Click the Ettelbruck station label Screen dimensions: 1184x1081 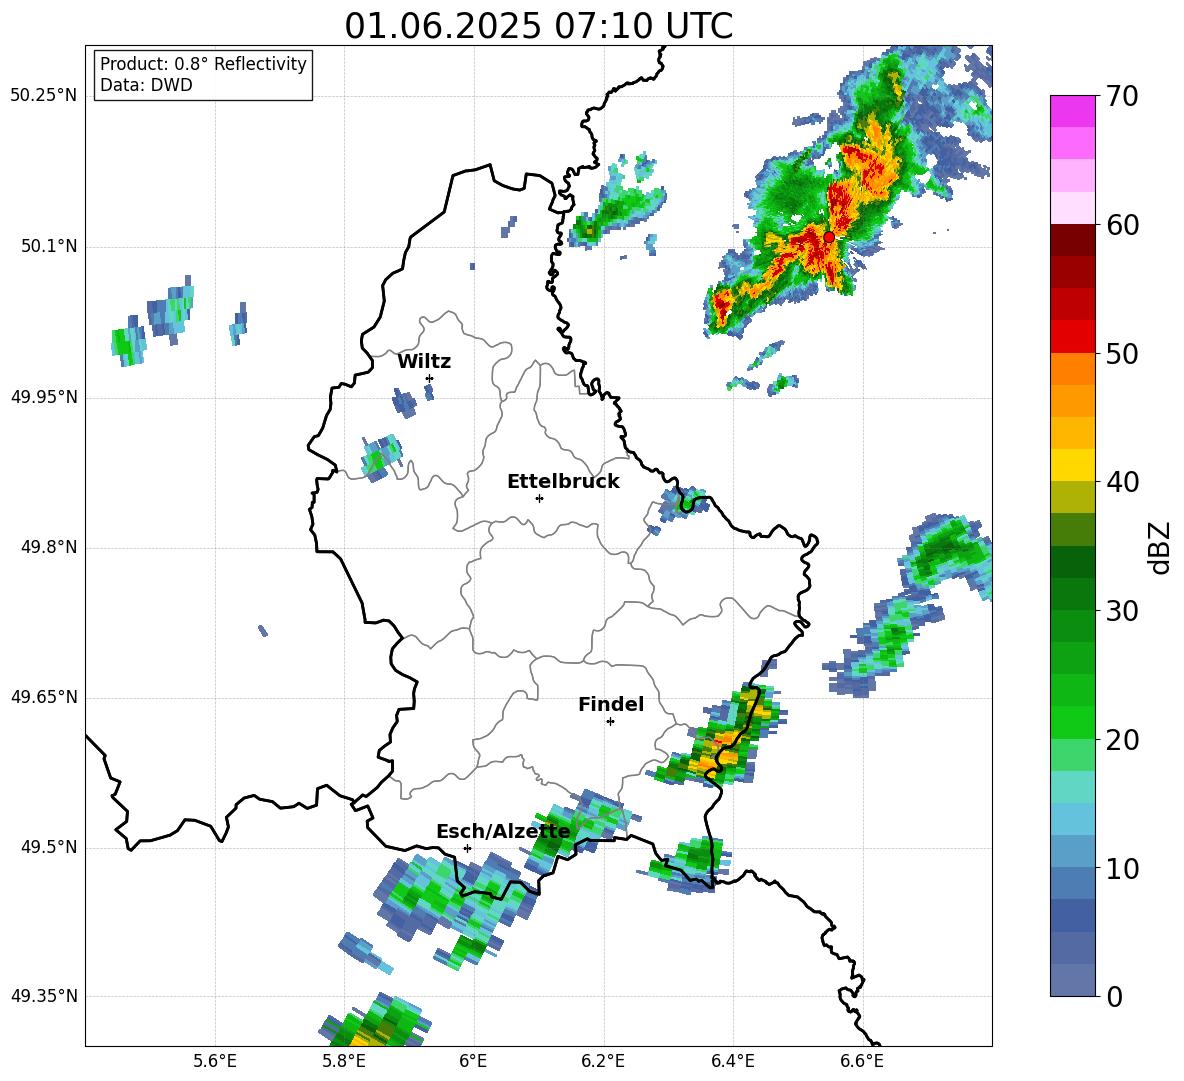tap(563, 482)
